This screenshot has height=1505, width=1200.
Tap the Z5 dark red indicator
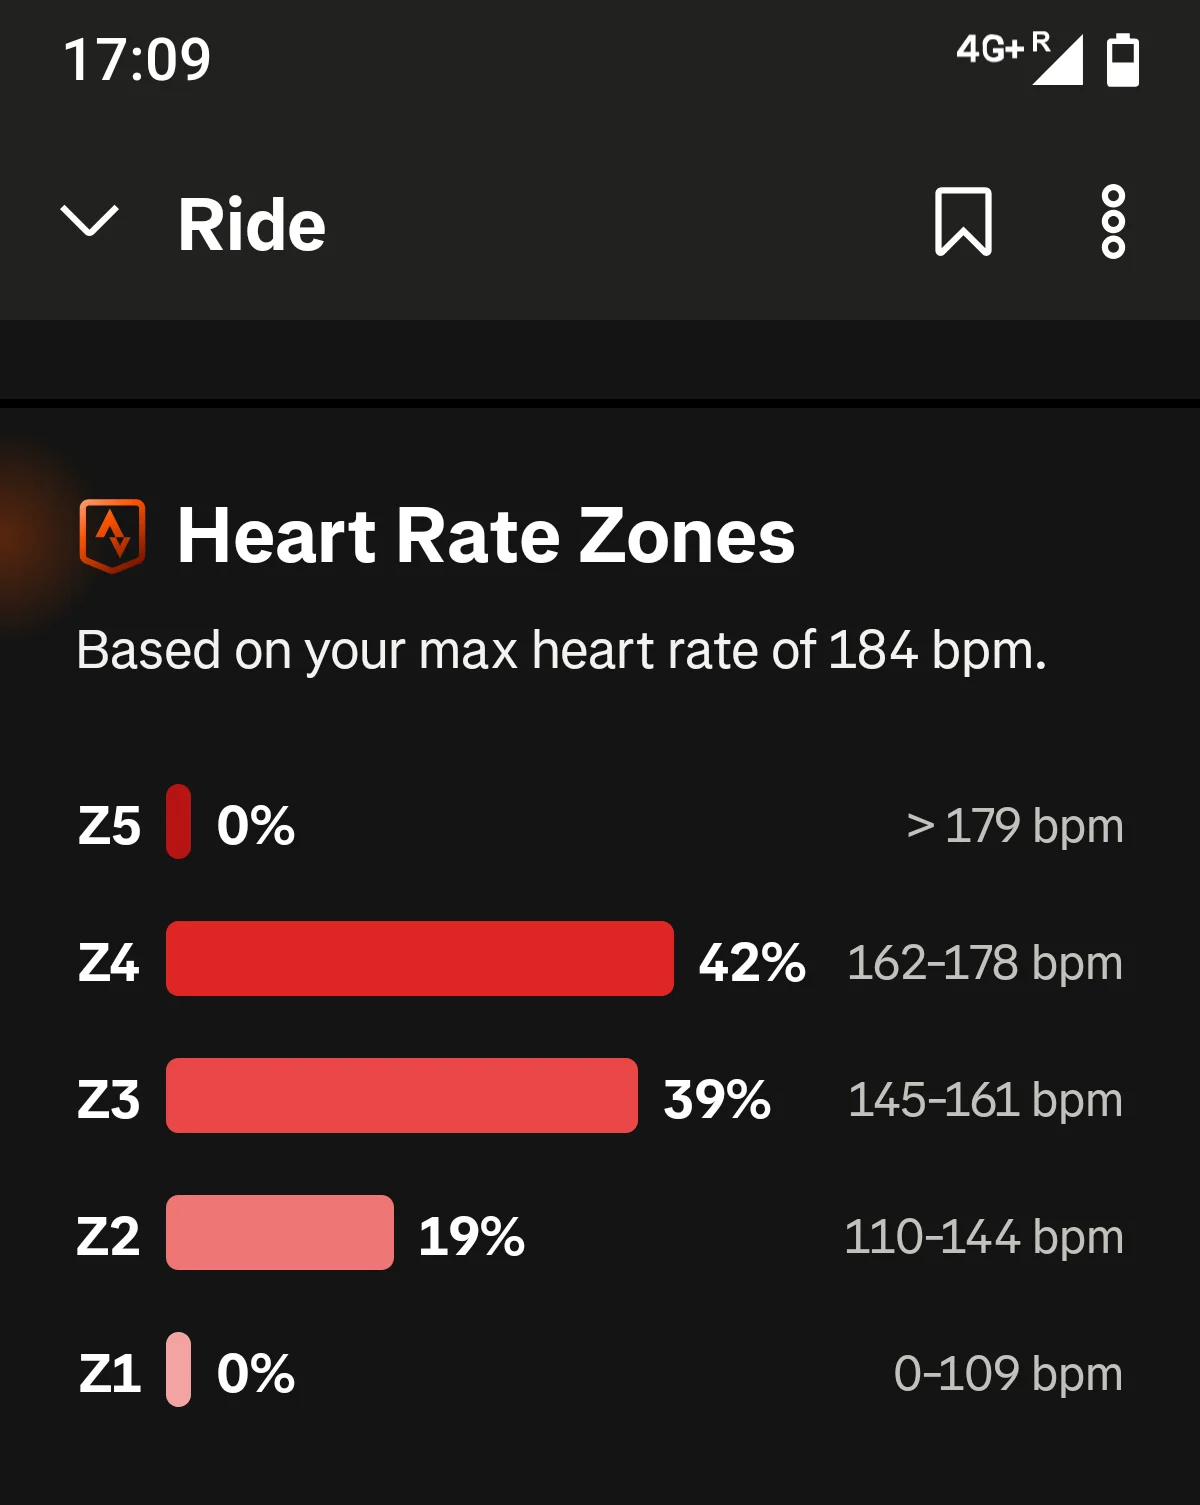click(178, 821)
